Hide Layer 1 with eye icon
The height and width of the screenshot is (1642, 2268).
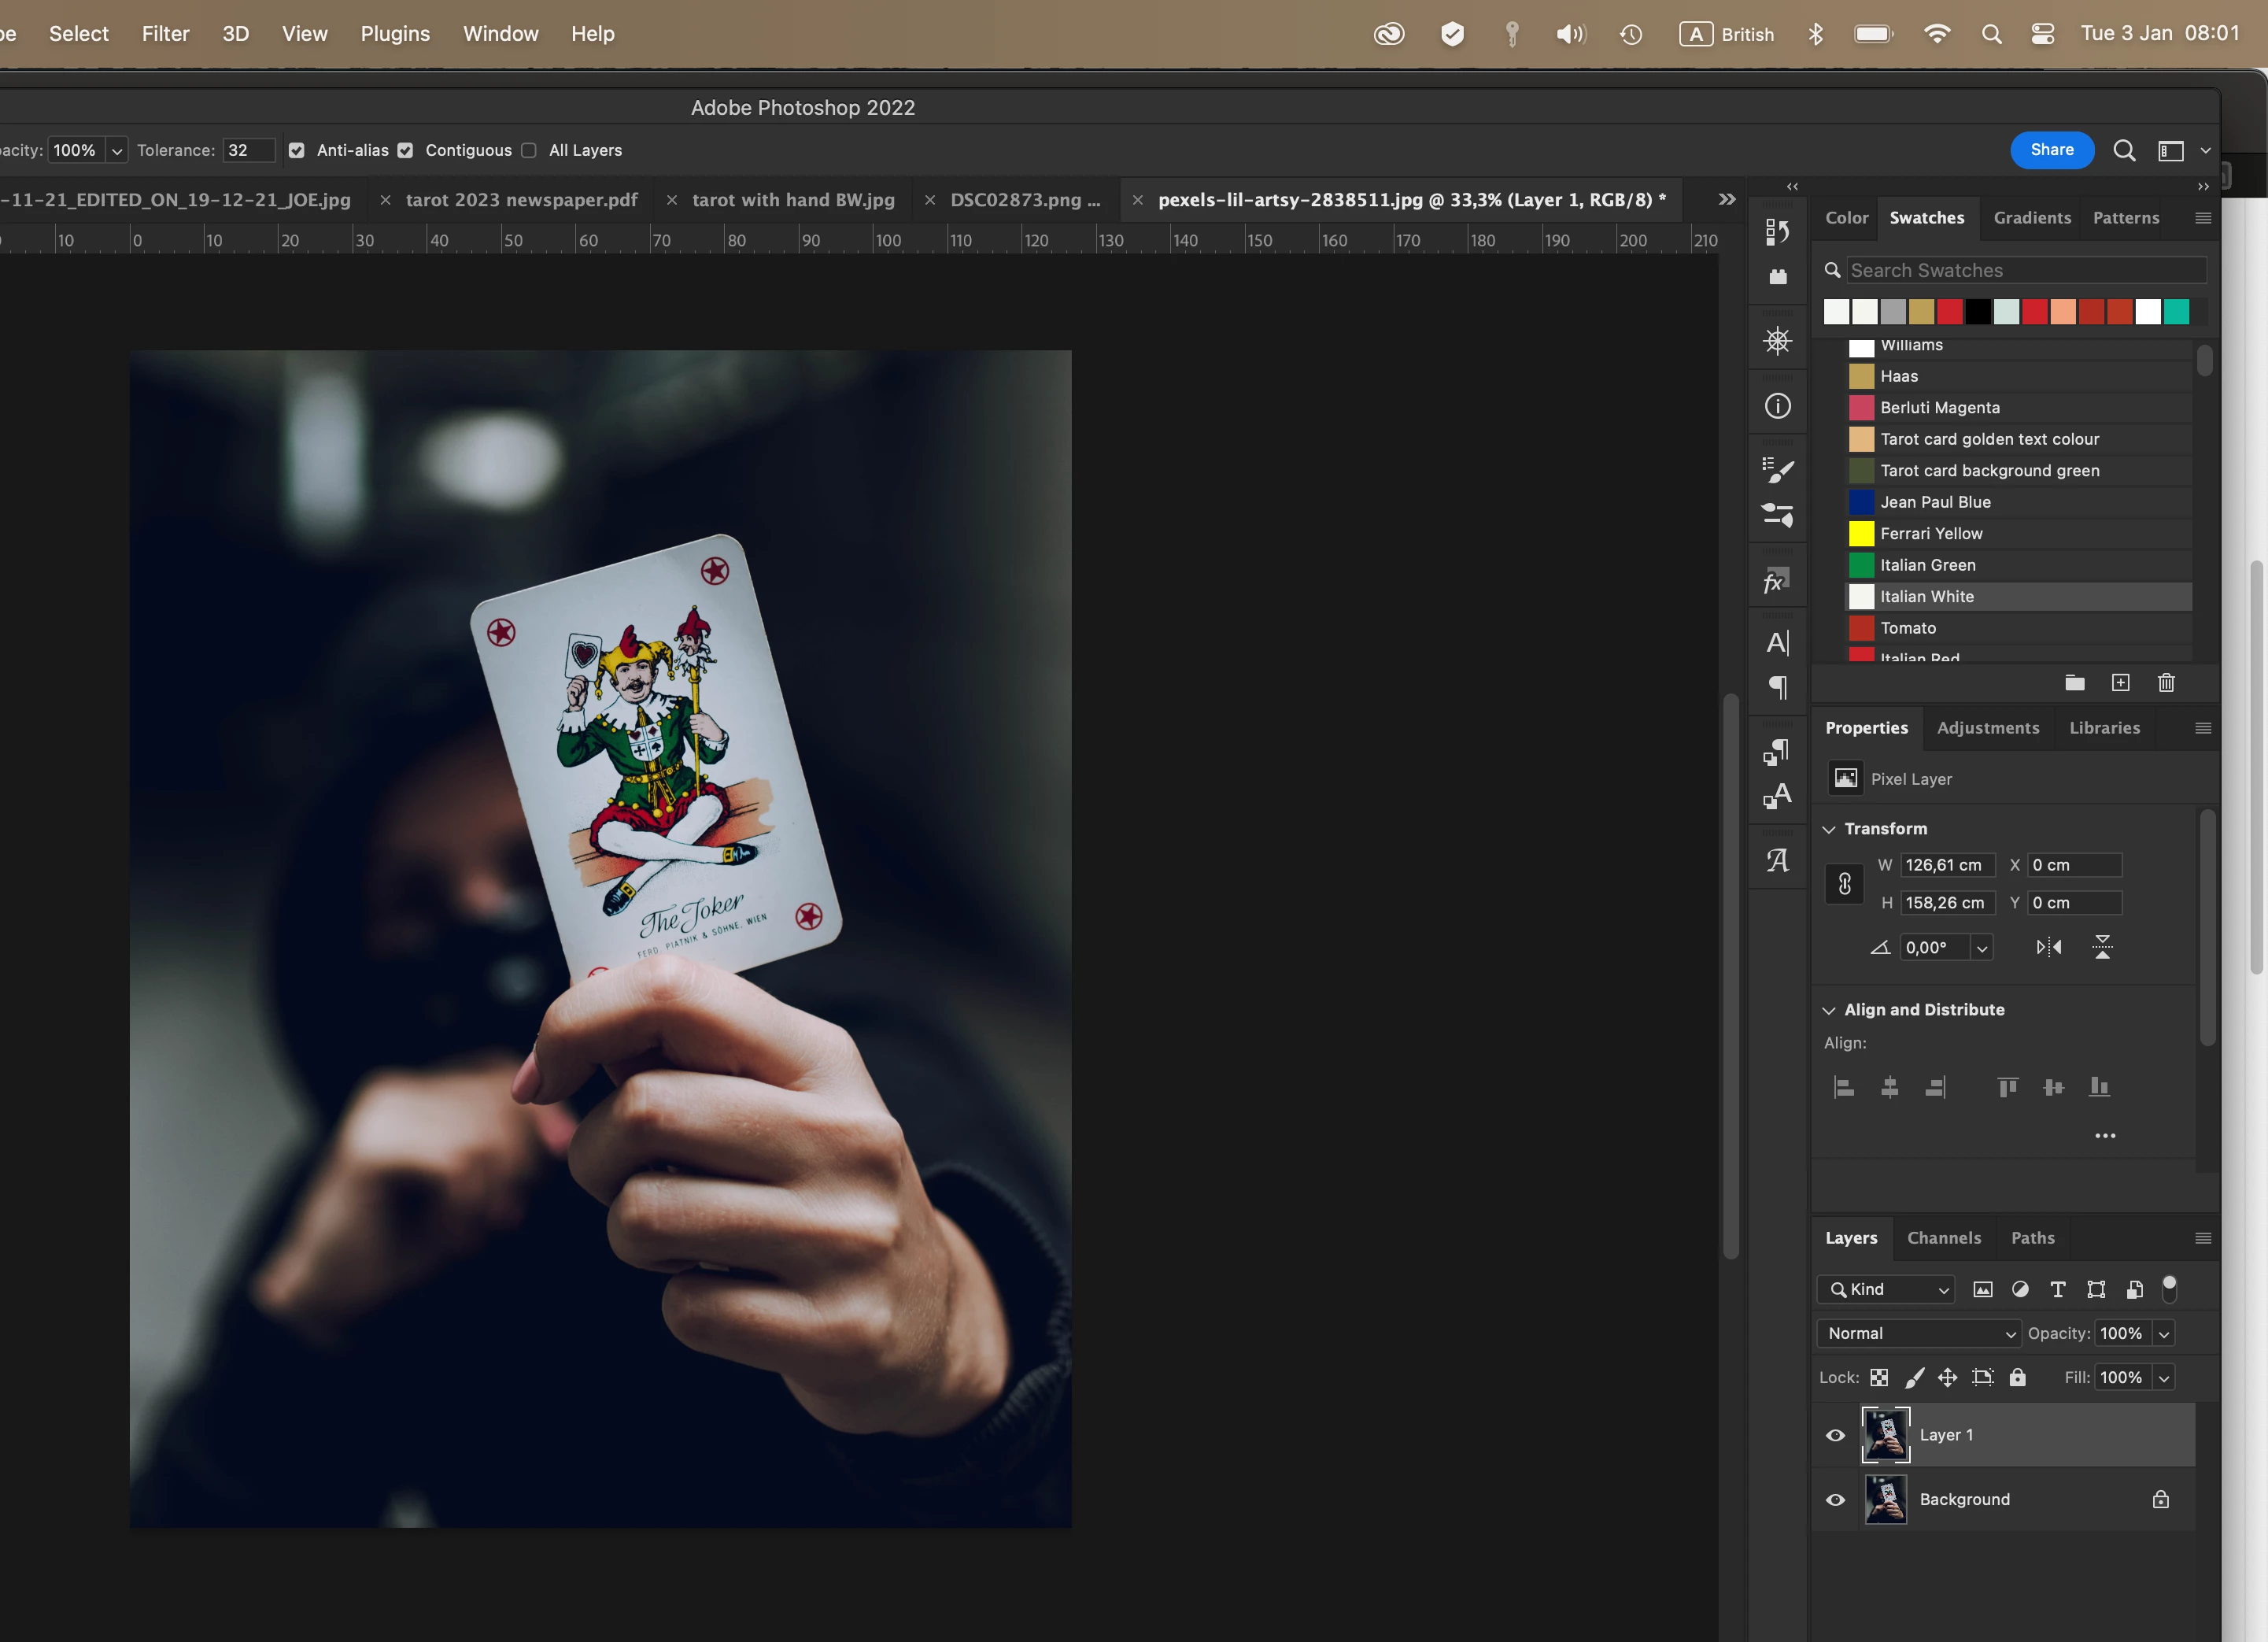(1835, 1435)
